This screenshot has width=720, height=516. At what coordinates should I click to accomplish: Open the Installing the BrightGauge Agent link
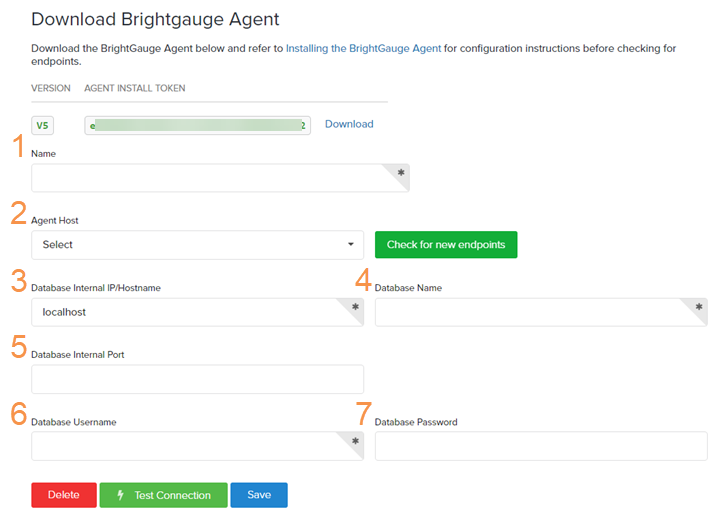[363, 48]
